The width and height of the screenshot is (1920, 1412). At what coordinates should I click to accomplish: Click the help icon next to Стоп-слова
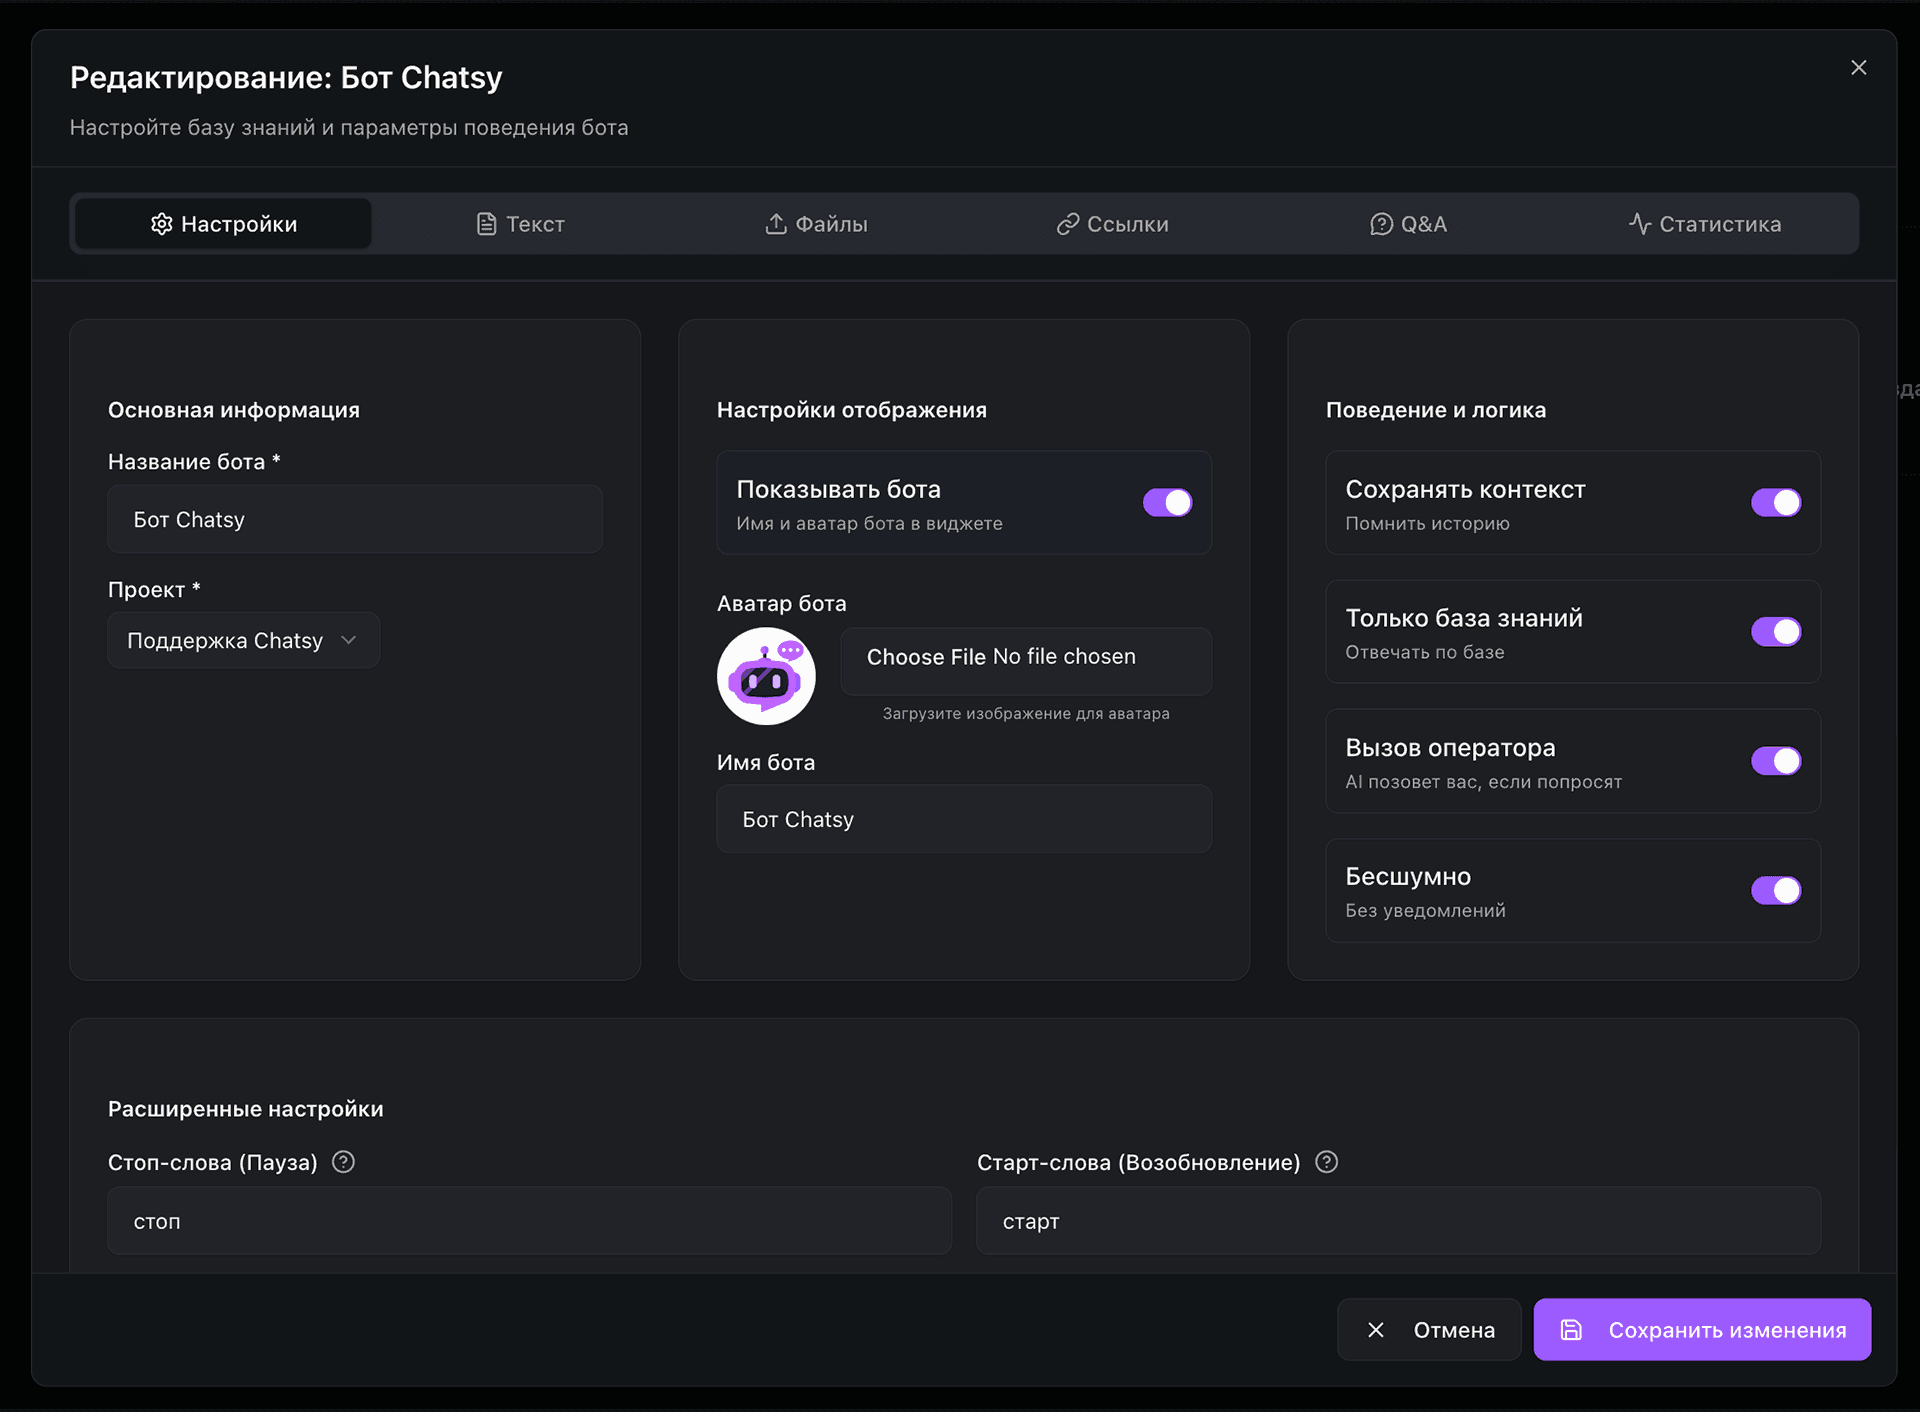343,1162
